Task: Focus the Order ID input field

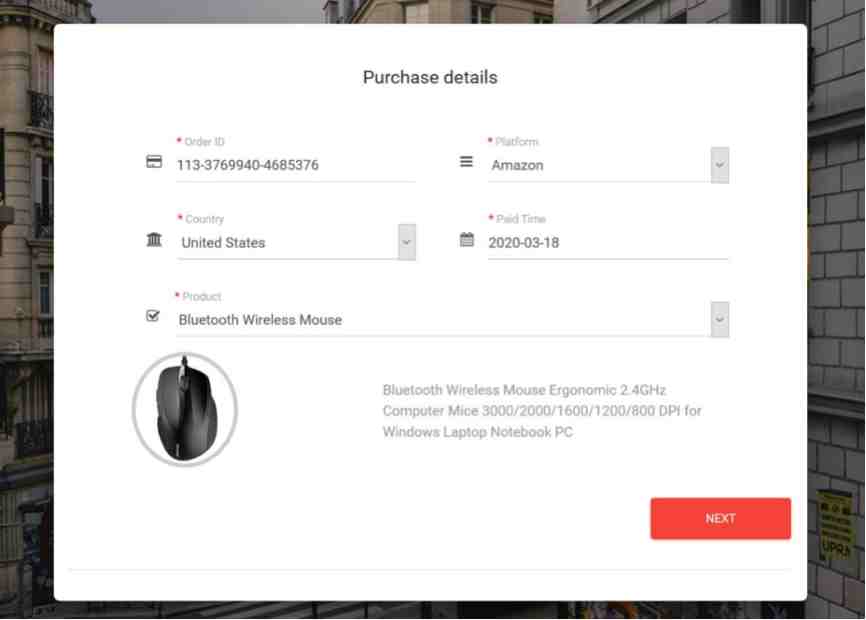Action: [x=295, y=165]
